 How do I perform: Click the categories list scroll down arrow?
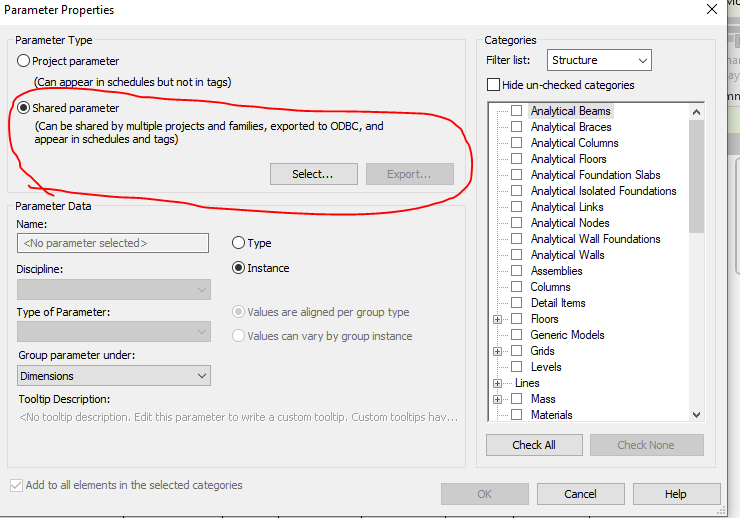click(x=696, y=415)
